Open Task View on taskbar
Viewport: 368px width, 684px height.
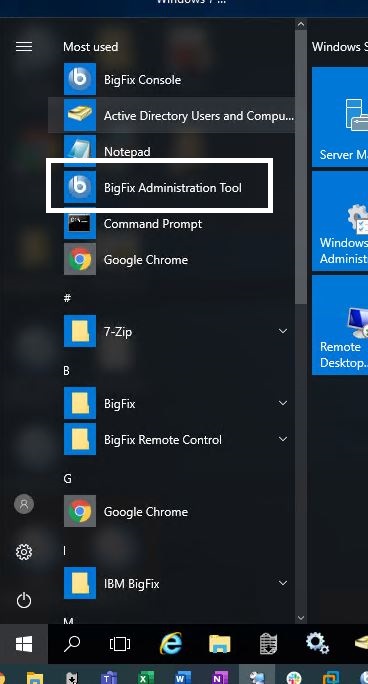coord(120,644)
